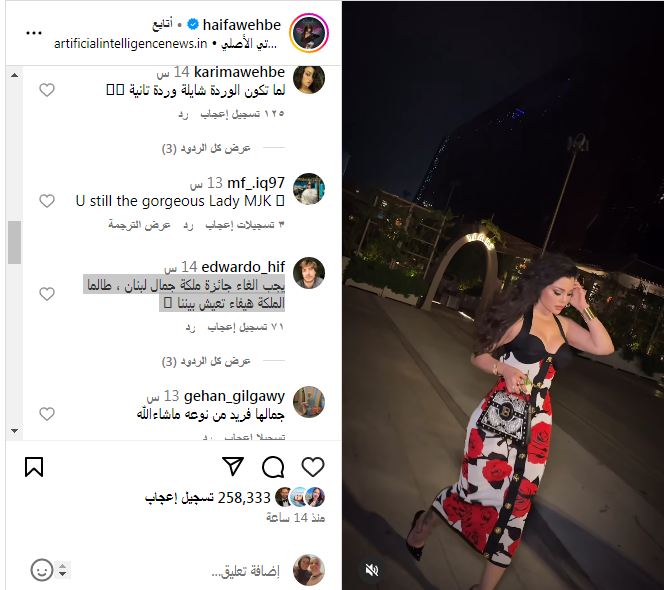
Task: Click the comments scrollbar up arrow
Action: tap(14, 75)
